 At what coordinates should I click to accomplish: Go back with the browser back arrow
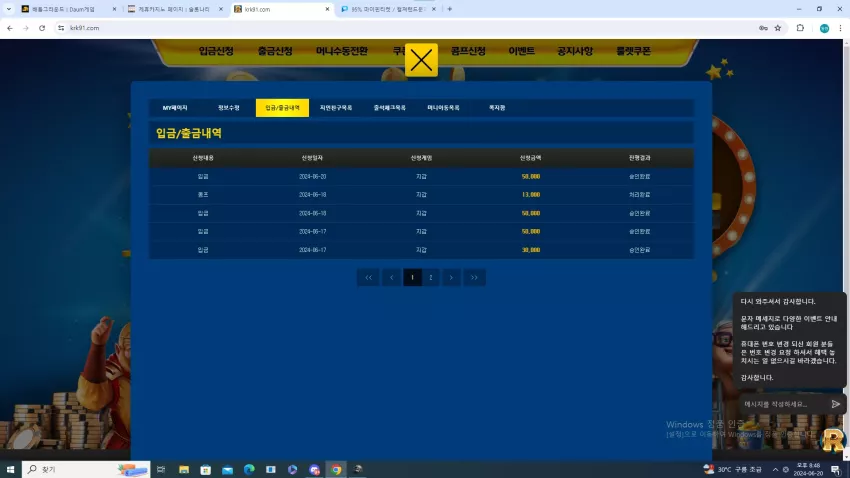[10, 28]
